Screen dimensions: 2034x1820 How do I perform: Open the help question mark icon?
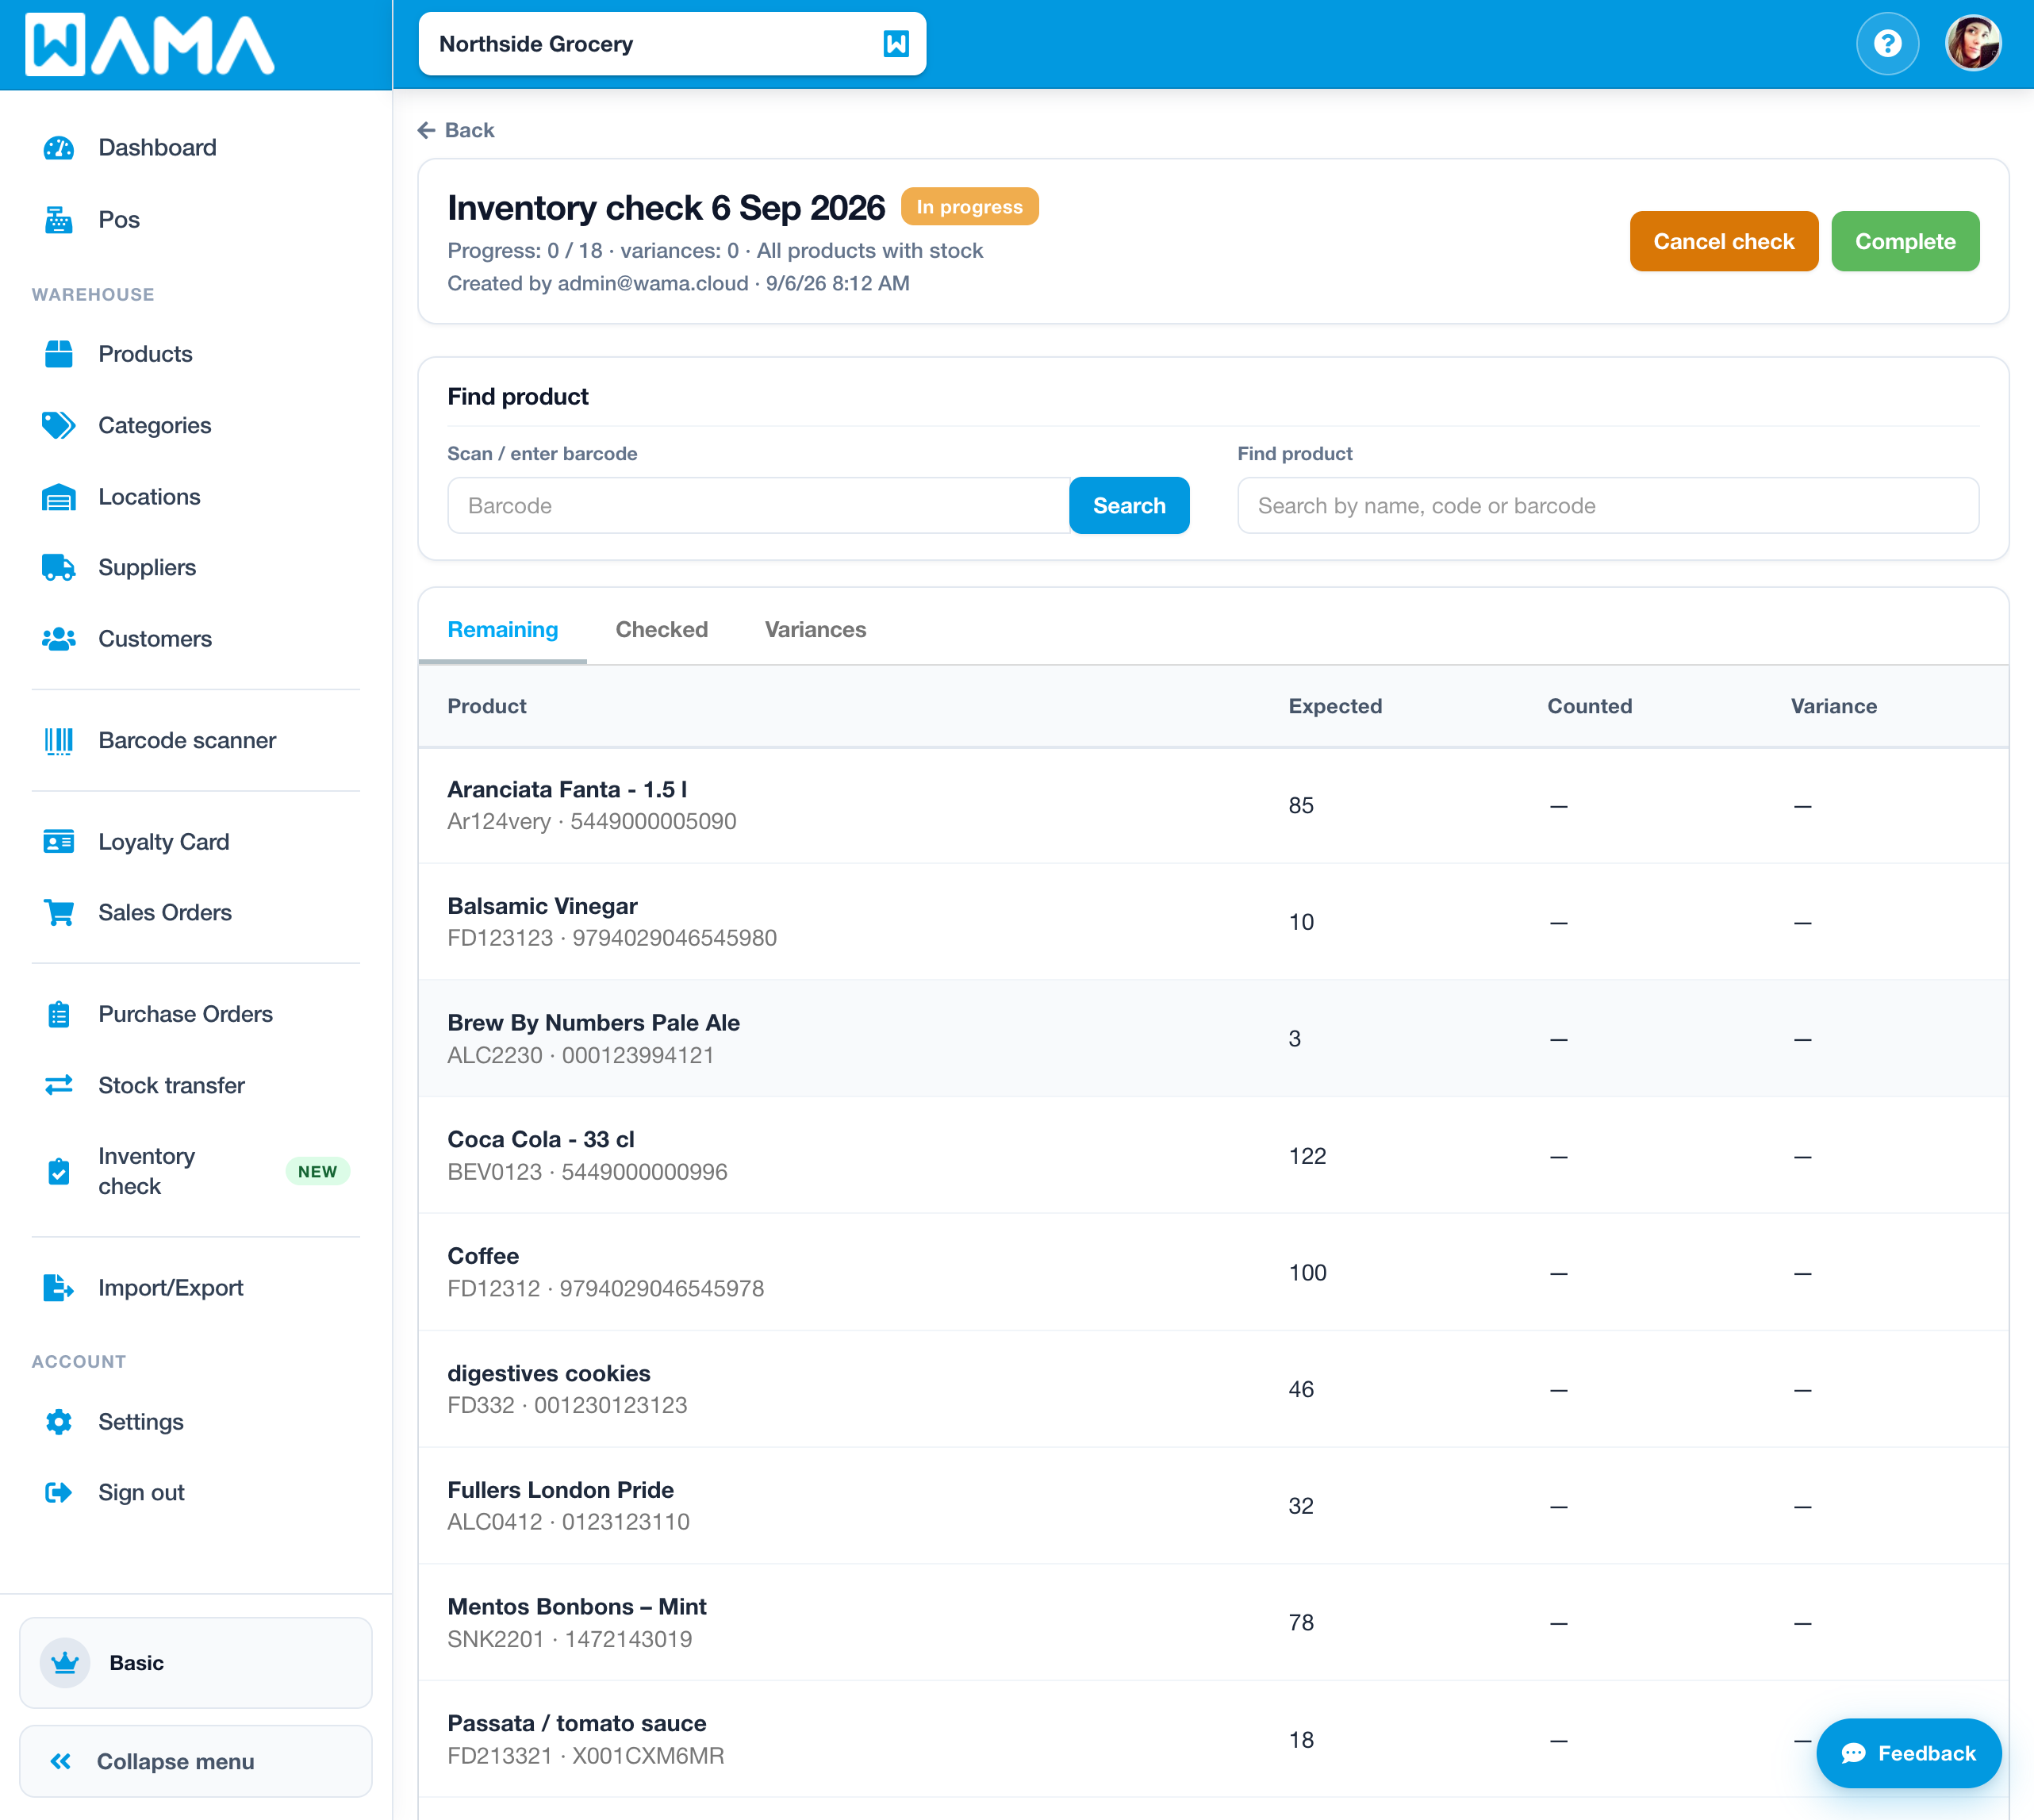click(1888, 44)
